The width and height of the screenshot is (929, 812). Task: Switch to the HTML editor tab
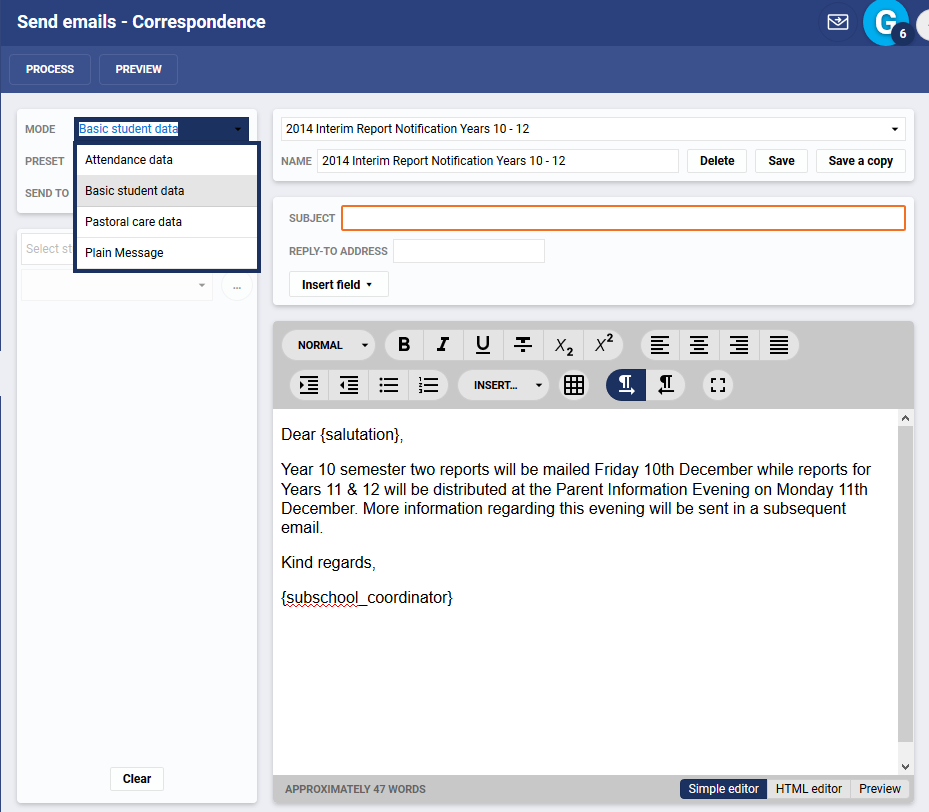click(x=808, y=789)
